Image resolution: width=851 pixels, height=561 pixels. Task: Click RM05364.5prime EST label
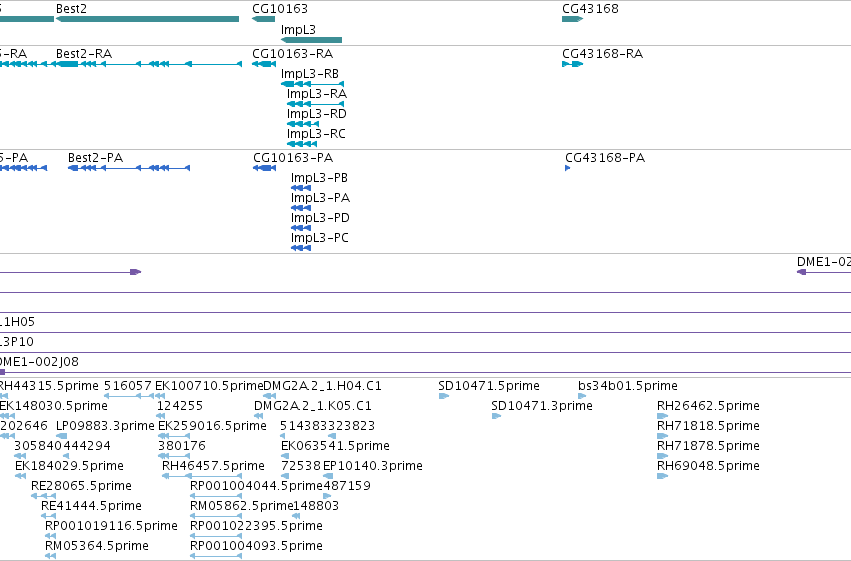97,546
